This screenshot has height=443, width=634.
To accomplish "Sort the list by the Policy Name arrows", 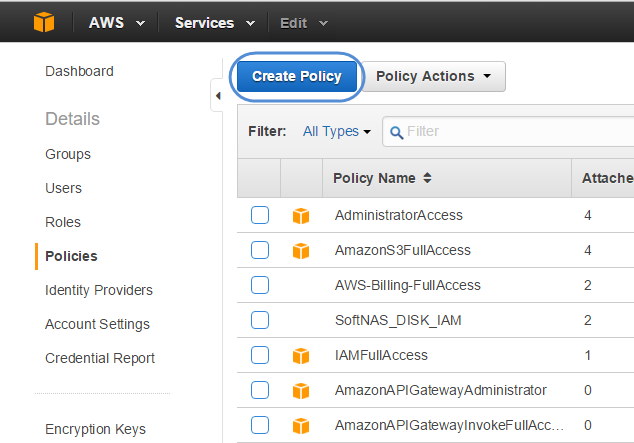I will pos(427,178).
